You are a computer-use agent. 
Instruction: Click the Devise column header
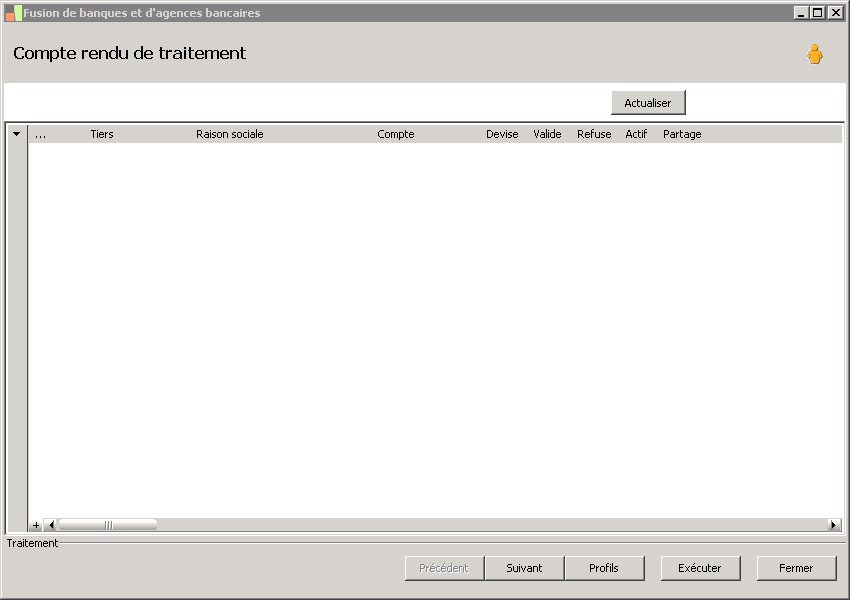[x=502, y=134]
